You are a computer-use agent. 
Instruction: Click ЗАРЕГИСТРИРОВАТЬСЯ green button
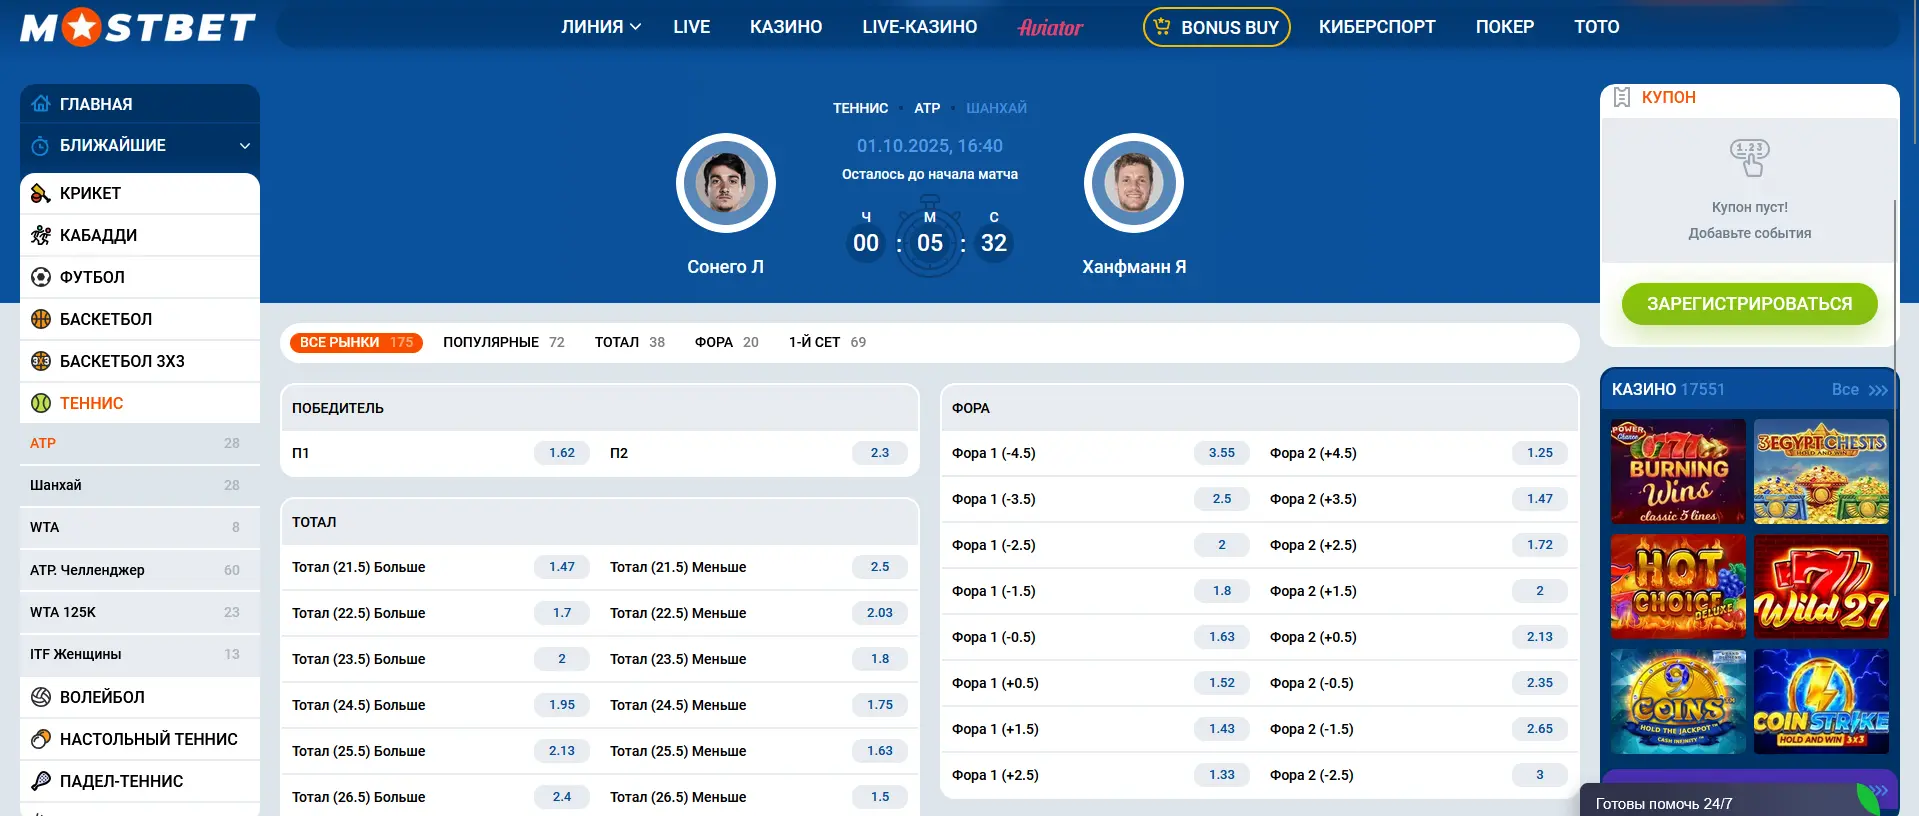click(x=1750, y=304)
